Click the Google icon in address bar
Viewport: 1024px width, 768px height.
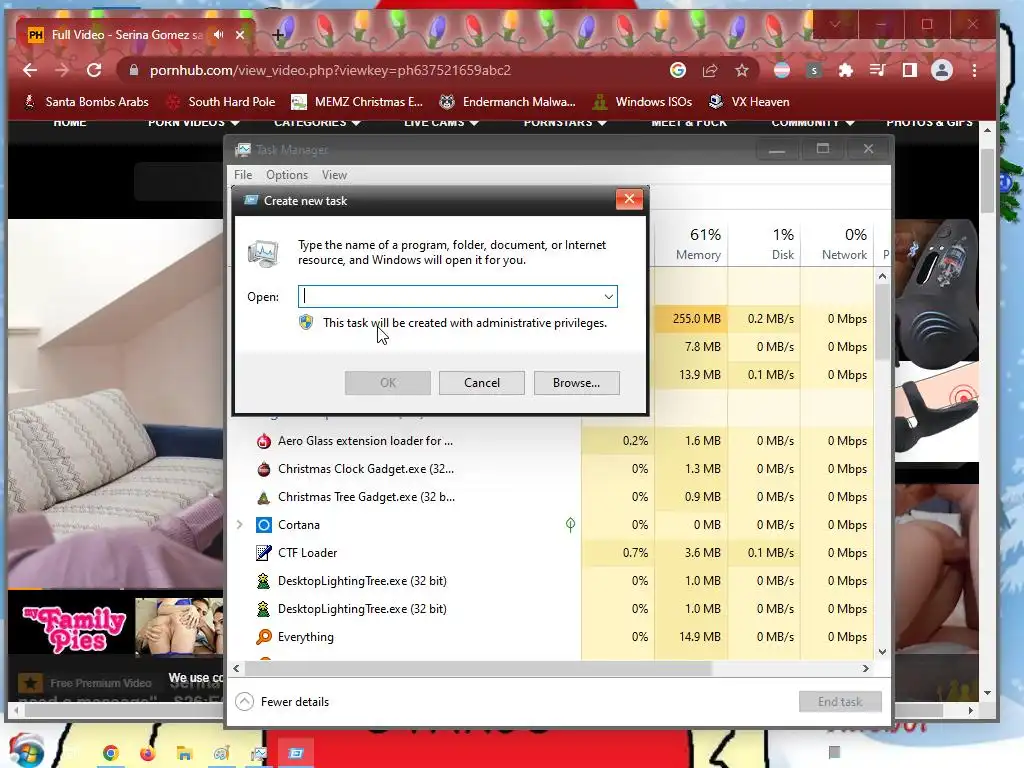(x=678, y=71)
